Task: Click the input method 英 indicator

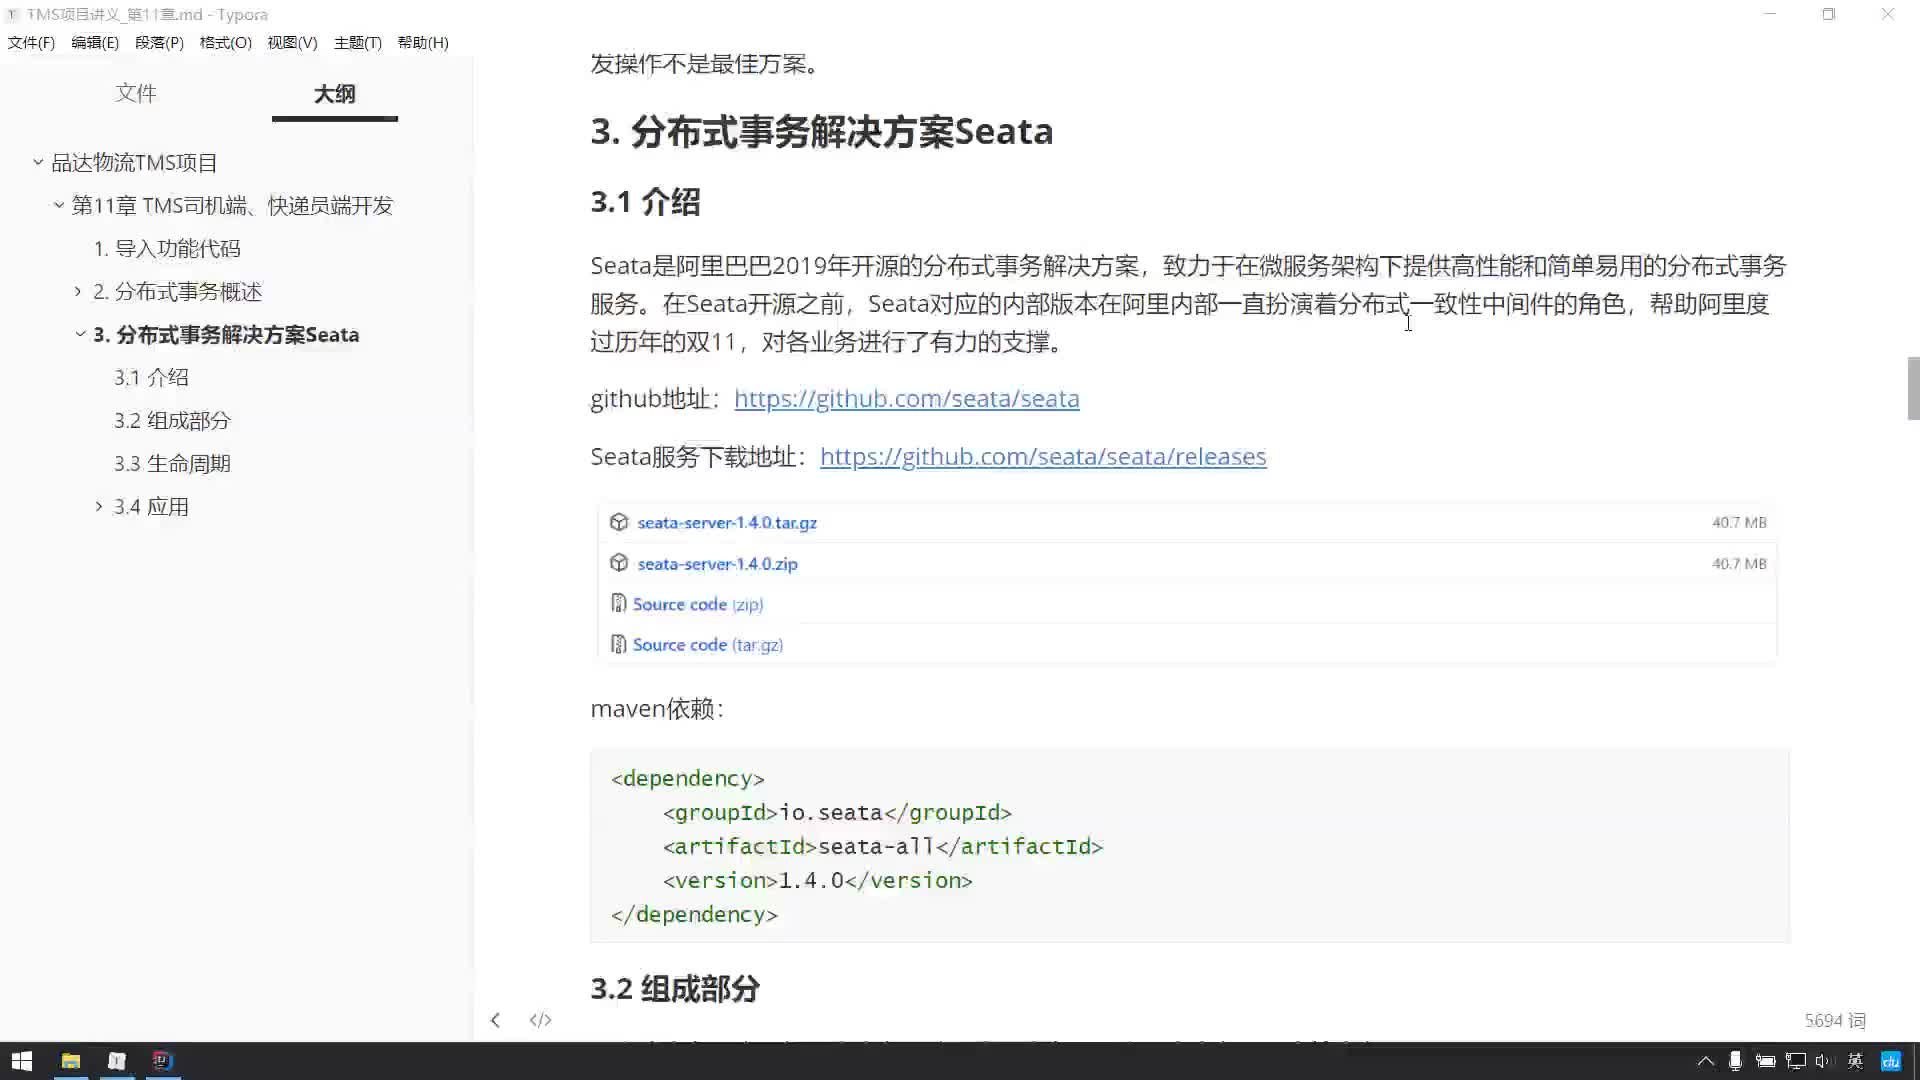Action: pyautogui.click(x=1855, y=1061)
